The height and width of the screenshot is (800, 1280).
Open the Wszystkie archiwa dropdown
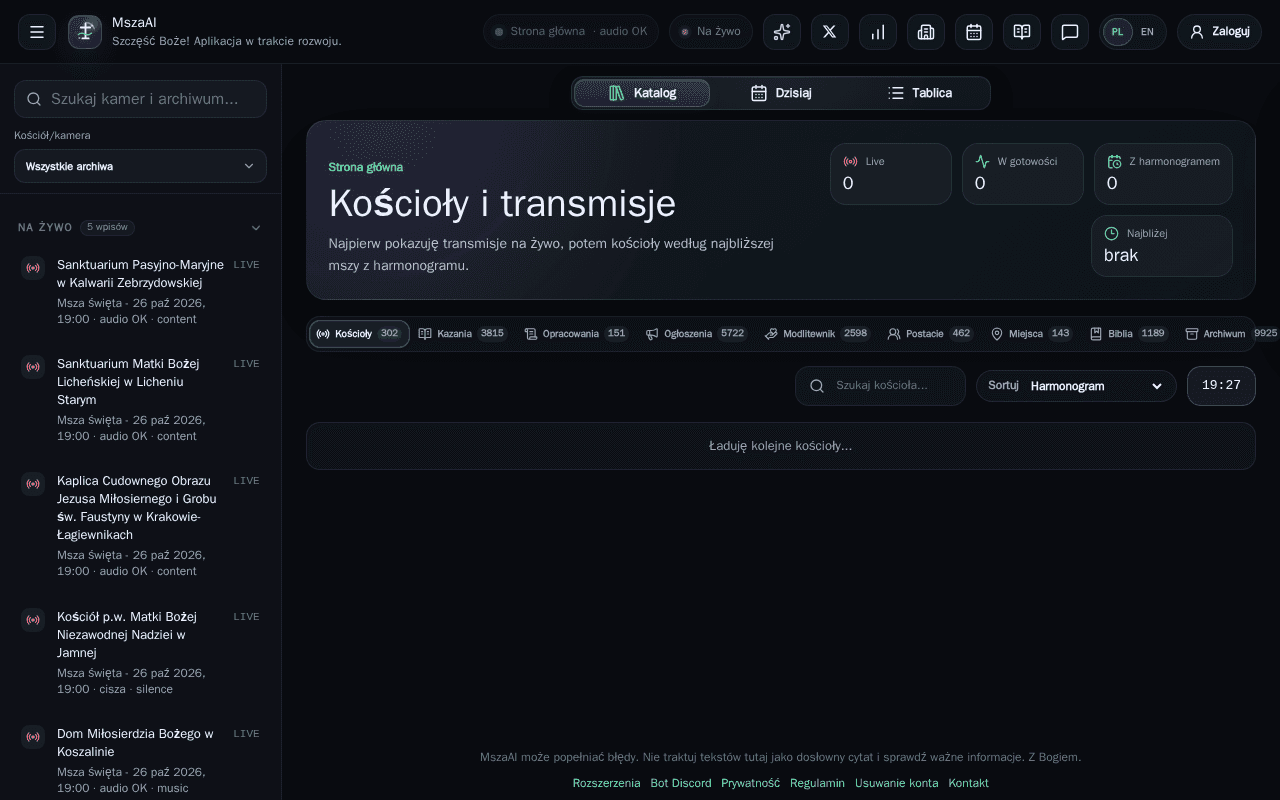[x=140, y=166]
